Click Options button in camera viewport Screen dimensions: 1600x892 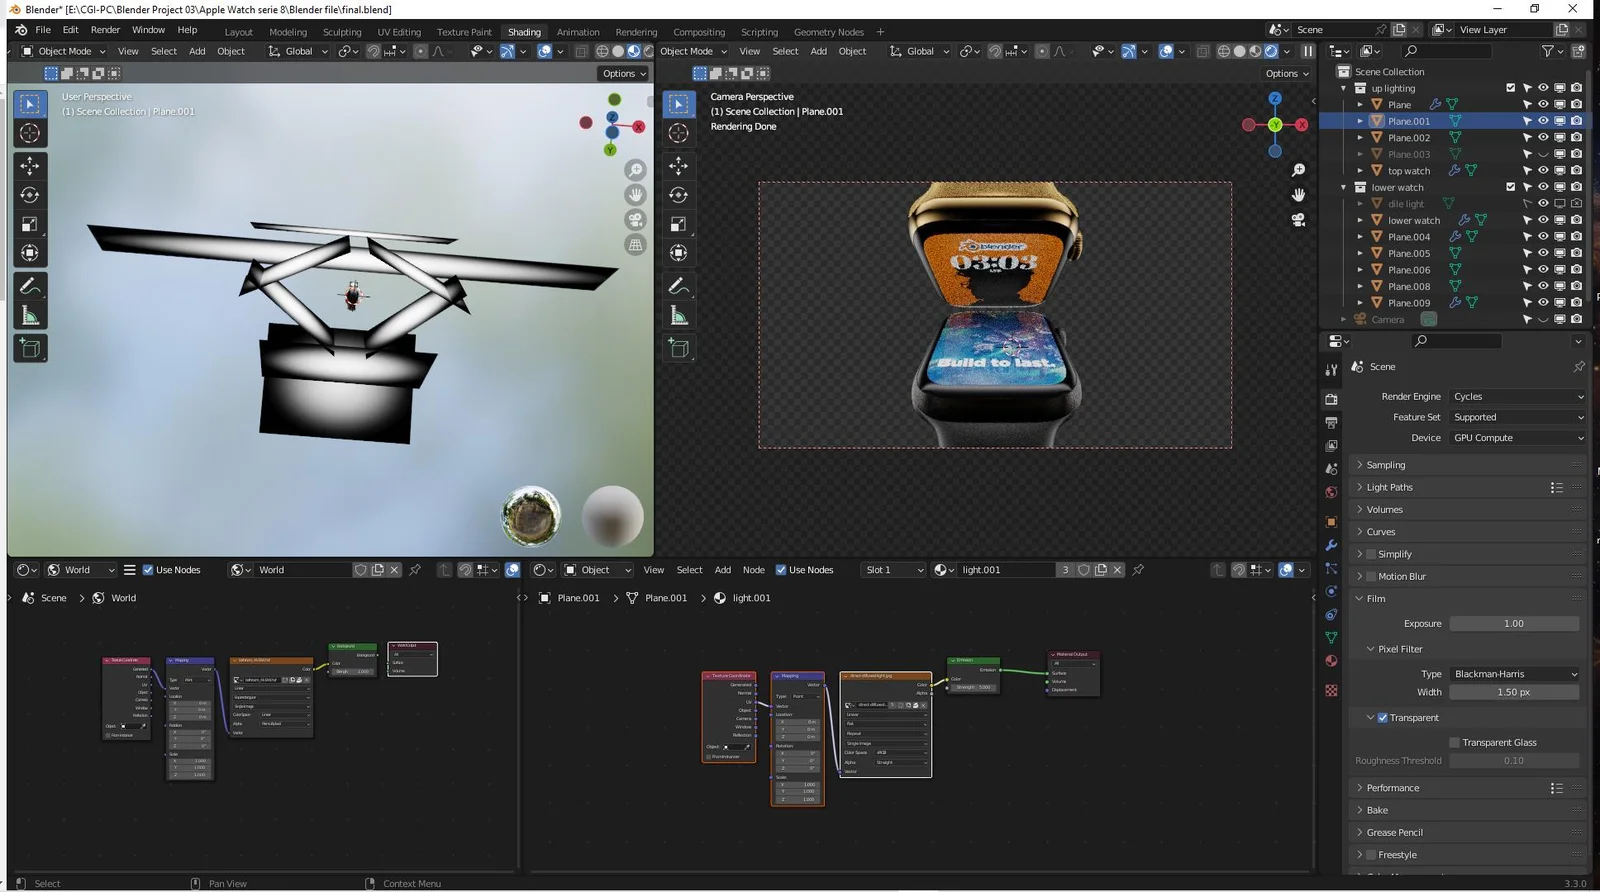pos(1286,73)
